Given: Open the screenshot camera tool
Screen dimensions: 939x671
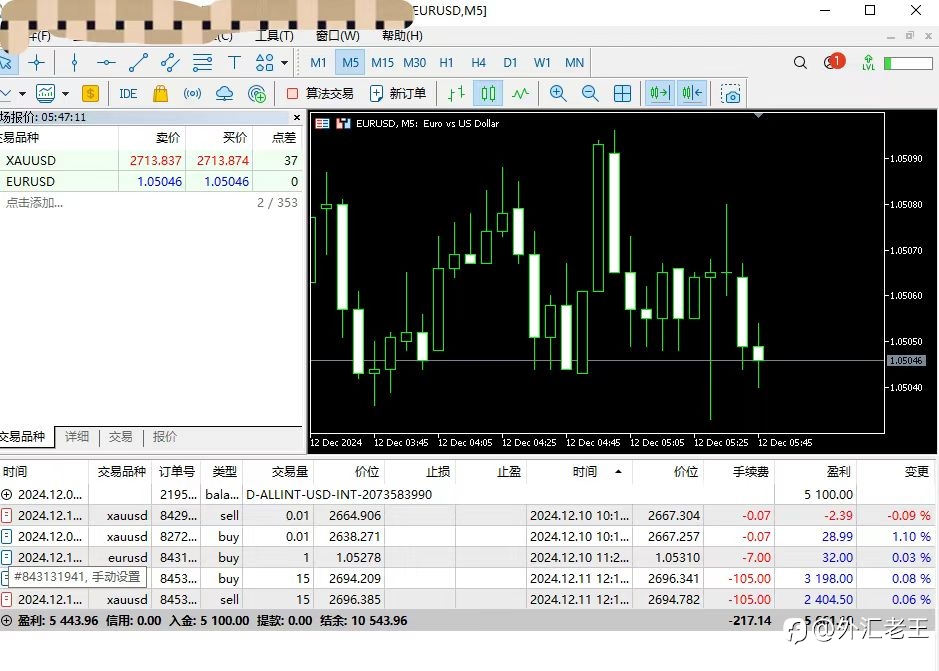Looking at the screenshot, I should point(731,94).
